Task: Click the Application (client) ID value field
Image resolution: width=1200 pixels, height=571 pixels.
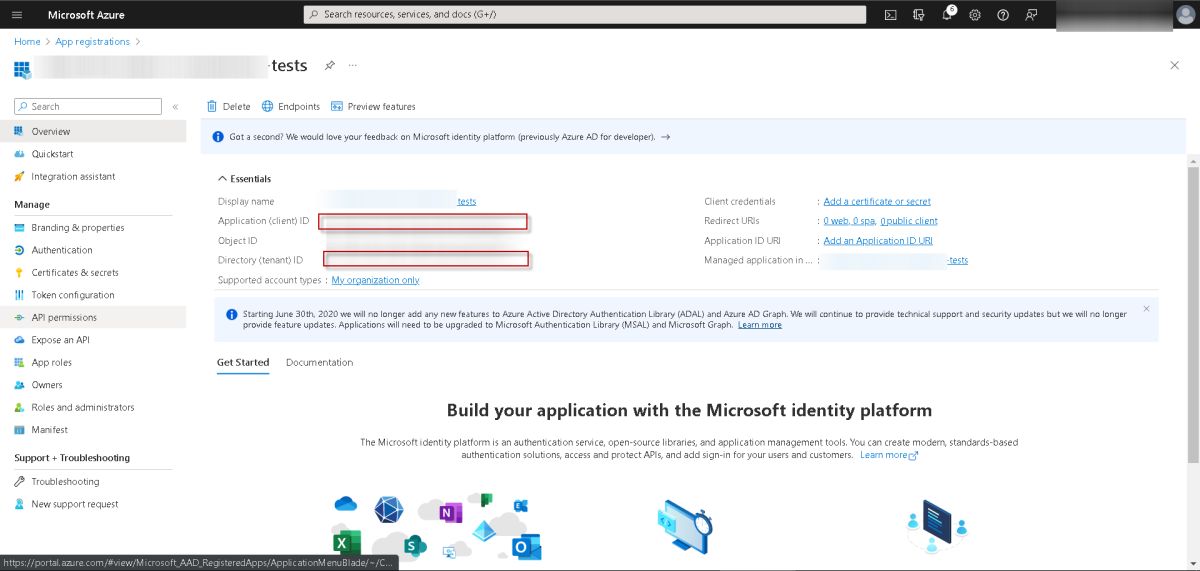Action: pyautogui.click(x=423, y=221)
